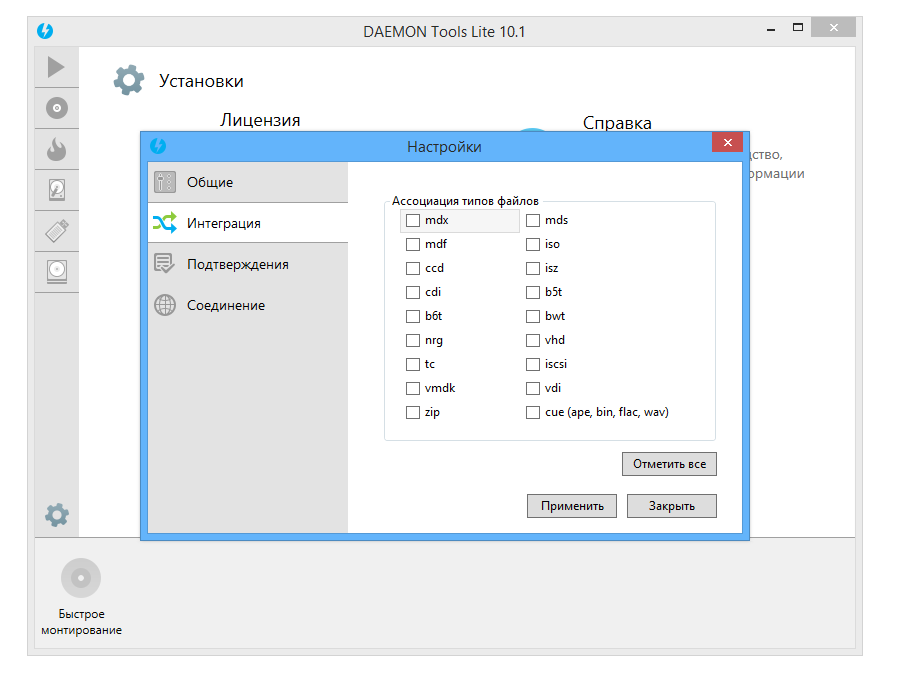
Task: Tick the tc checkbox
Action: pos(413,364)
